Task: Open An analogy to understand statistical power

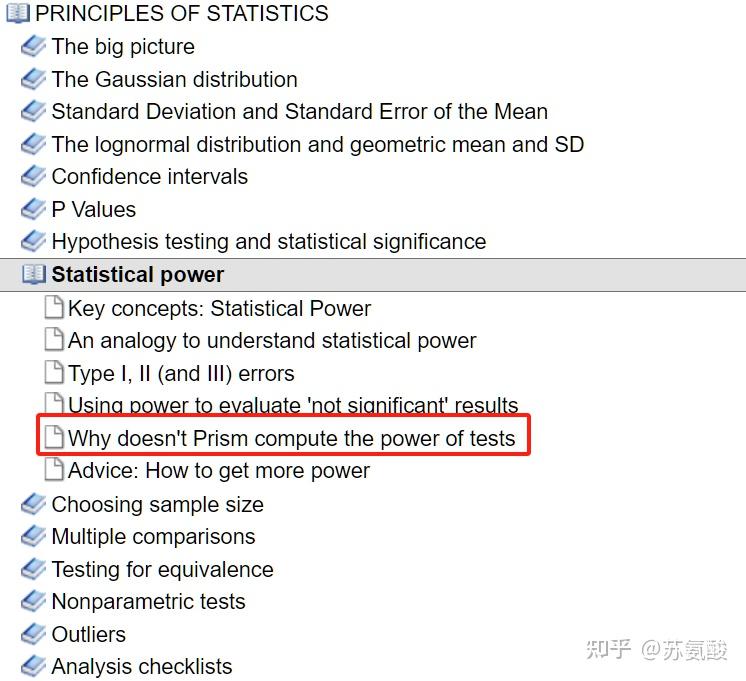Action: [x=272, y=341]
